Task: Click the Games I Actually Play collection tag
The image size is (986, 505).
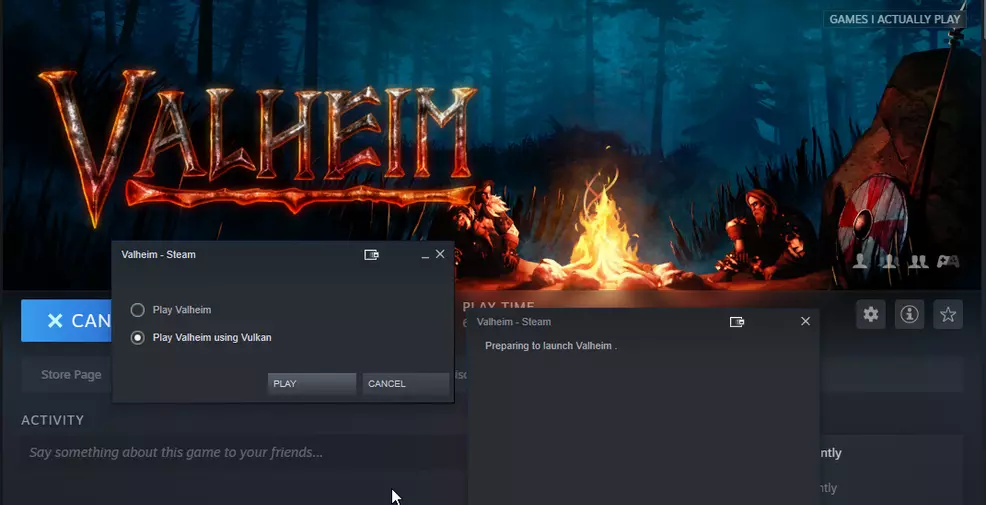Action: [x=894, y=19]
